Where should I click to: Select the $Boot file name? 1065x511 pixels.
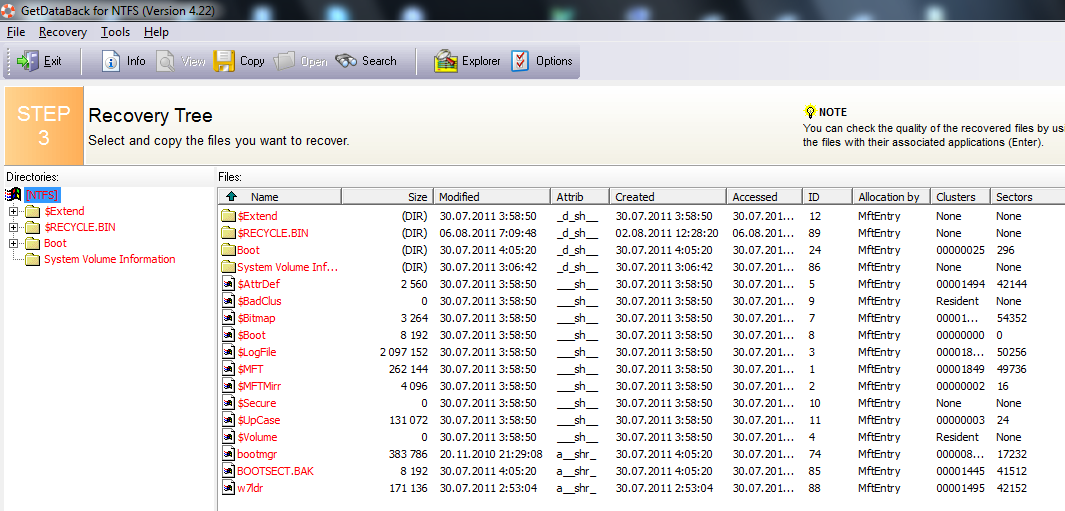251,335
